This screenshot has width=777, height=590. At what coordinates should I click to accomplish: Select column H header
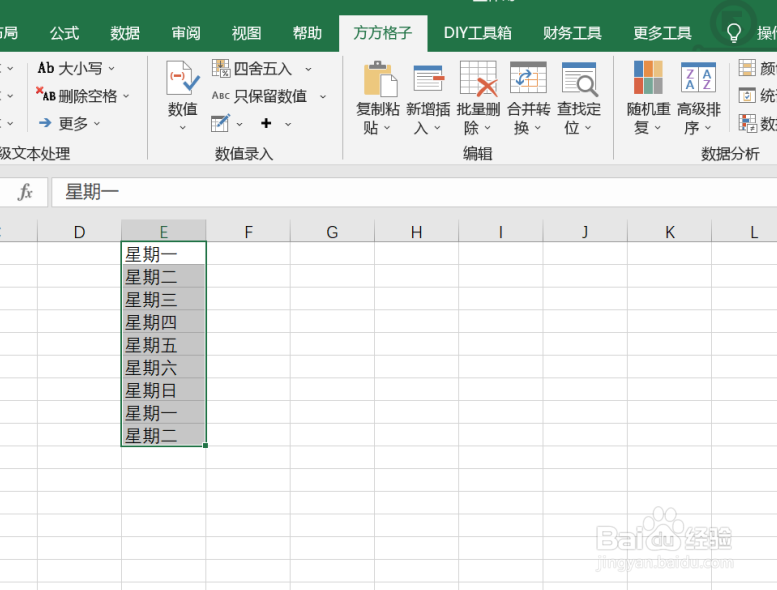(416, 231)
